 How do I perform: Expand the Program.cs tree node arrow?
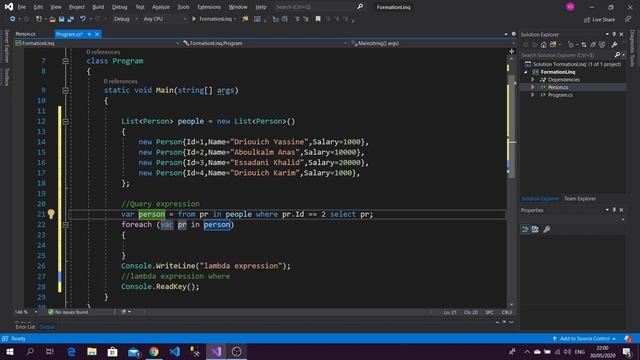[x=533, y=95]
